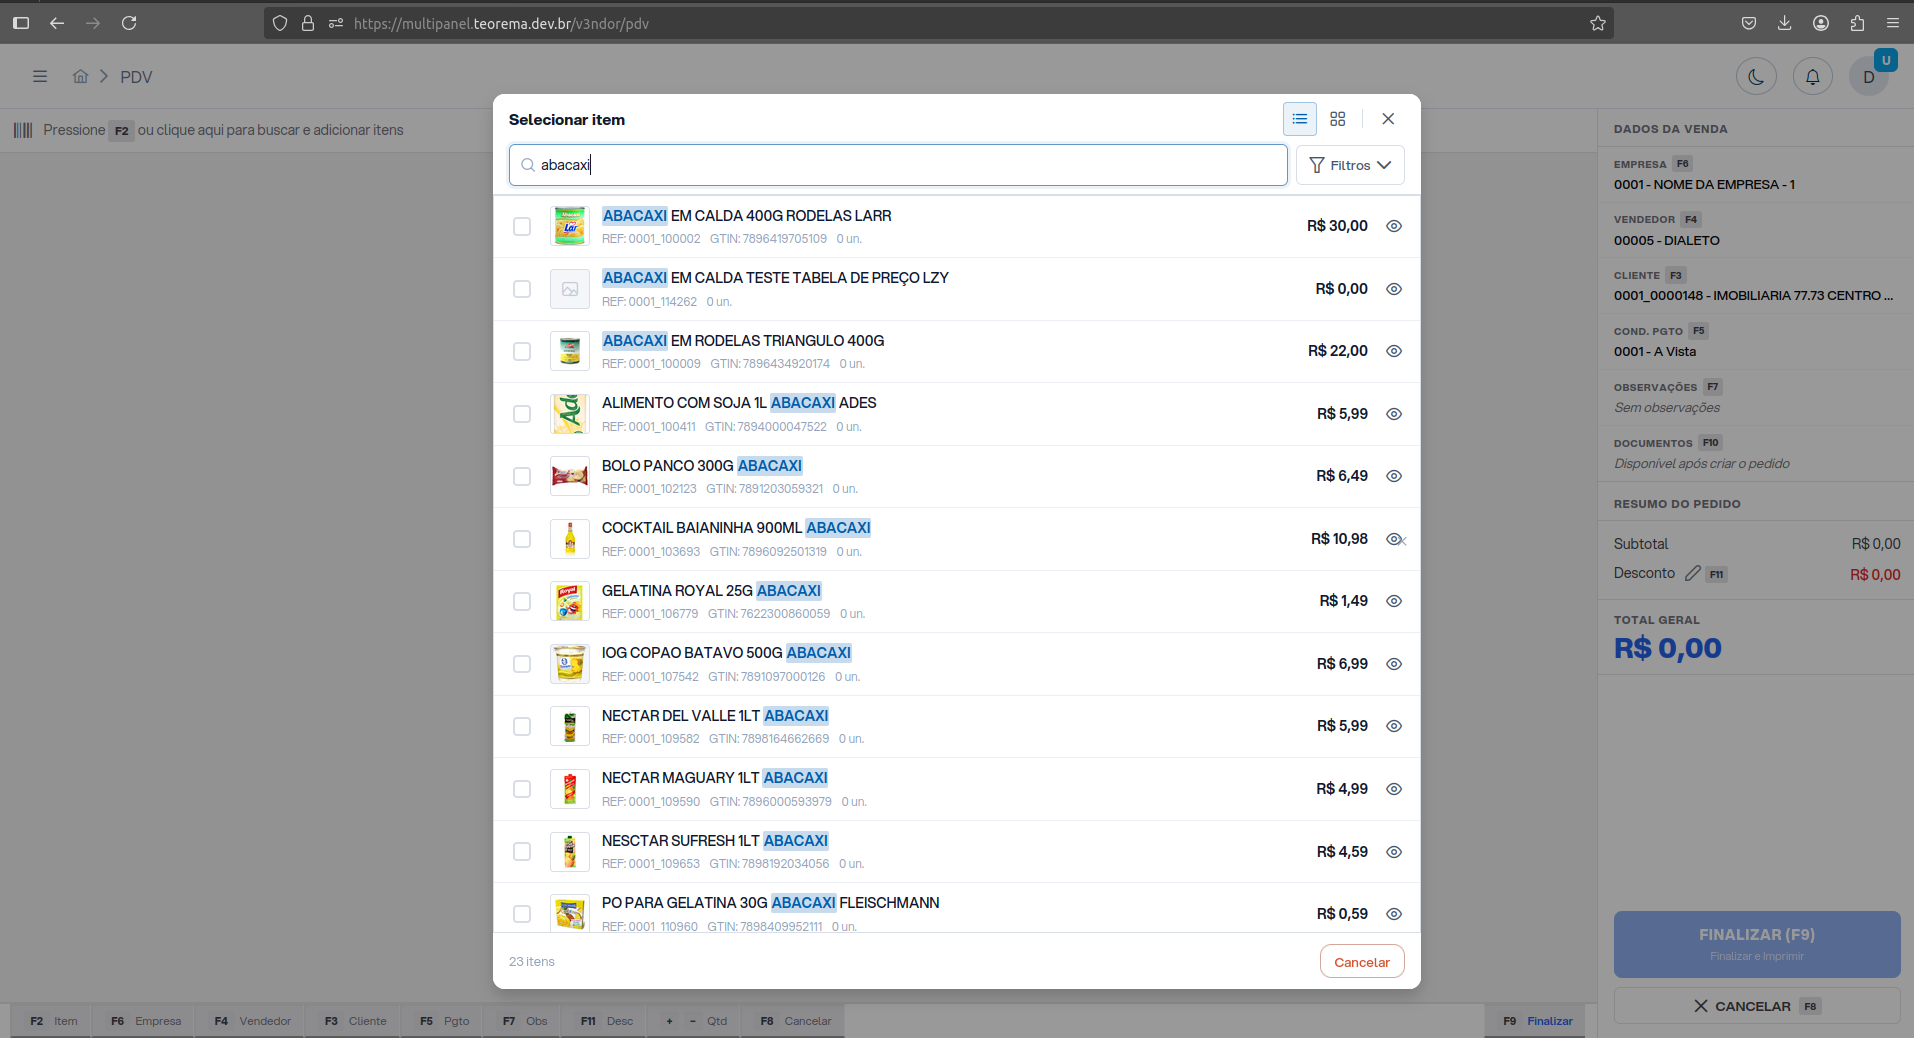
Task: Check PO PARA GELATINA 30G ABACAXI FLEISCHMANN
Action: pos(522,914)
